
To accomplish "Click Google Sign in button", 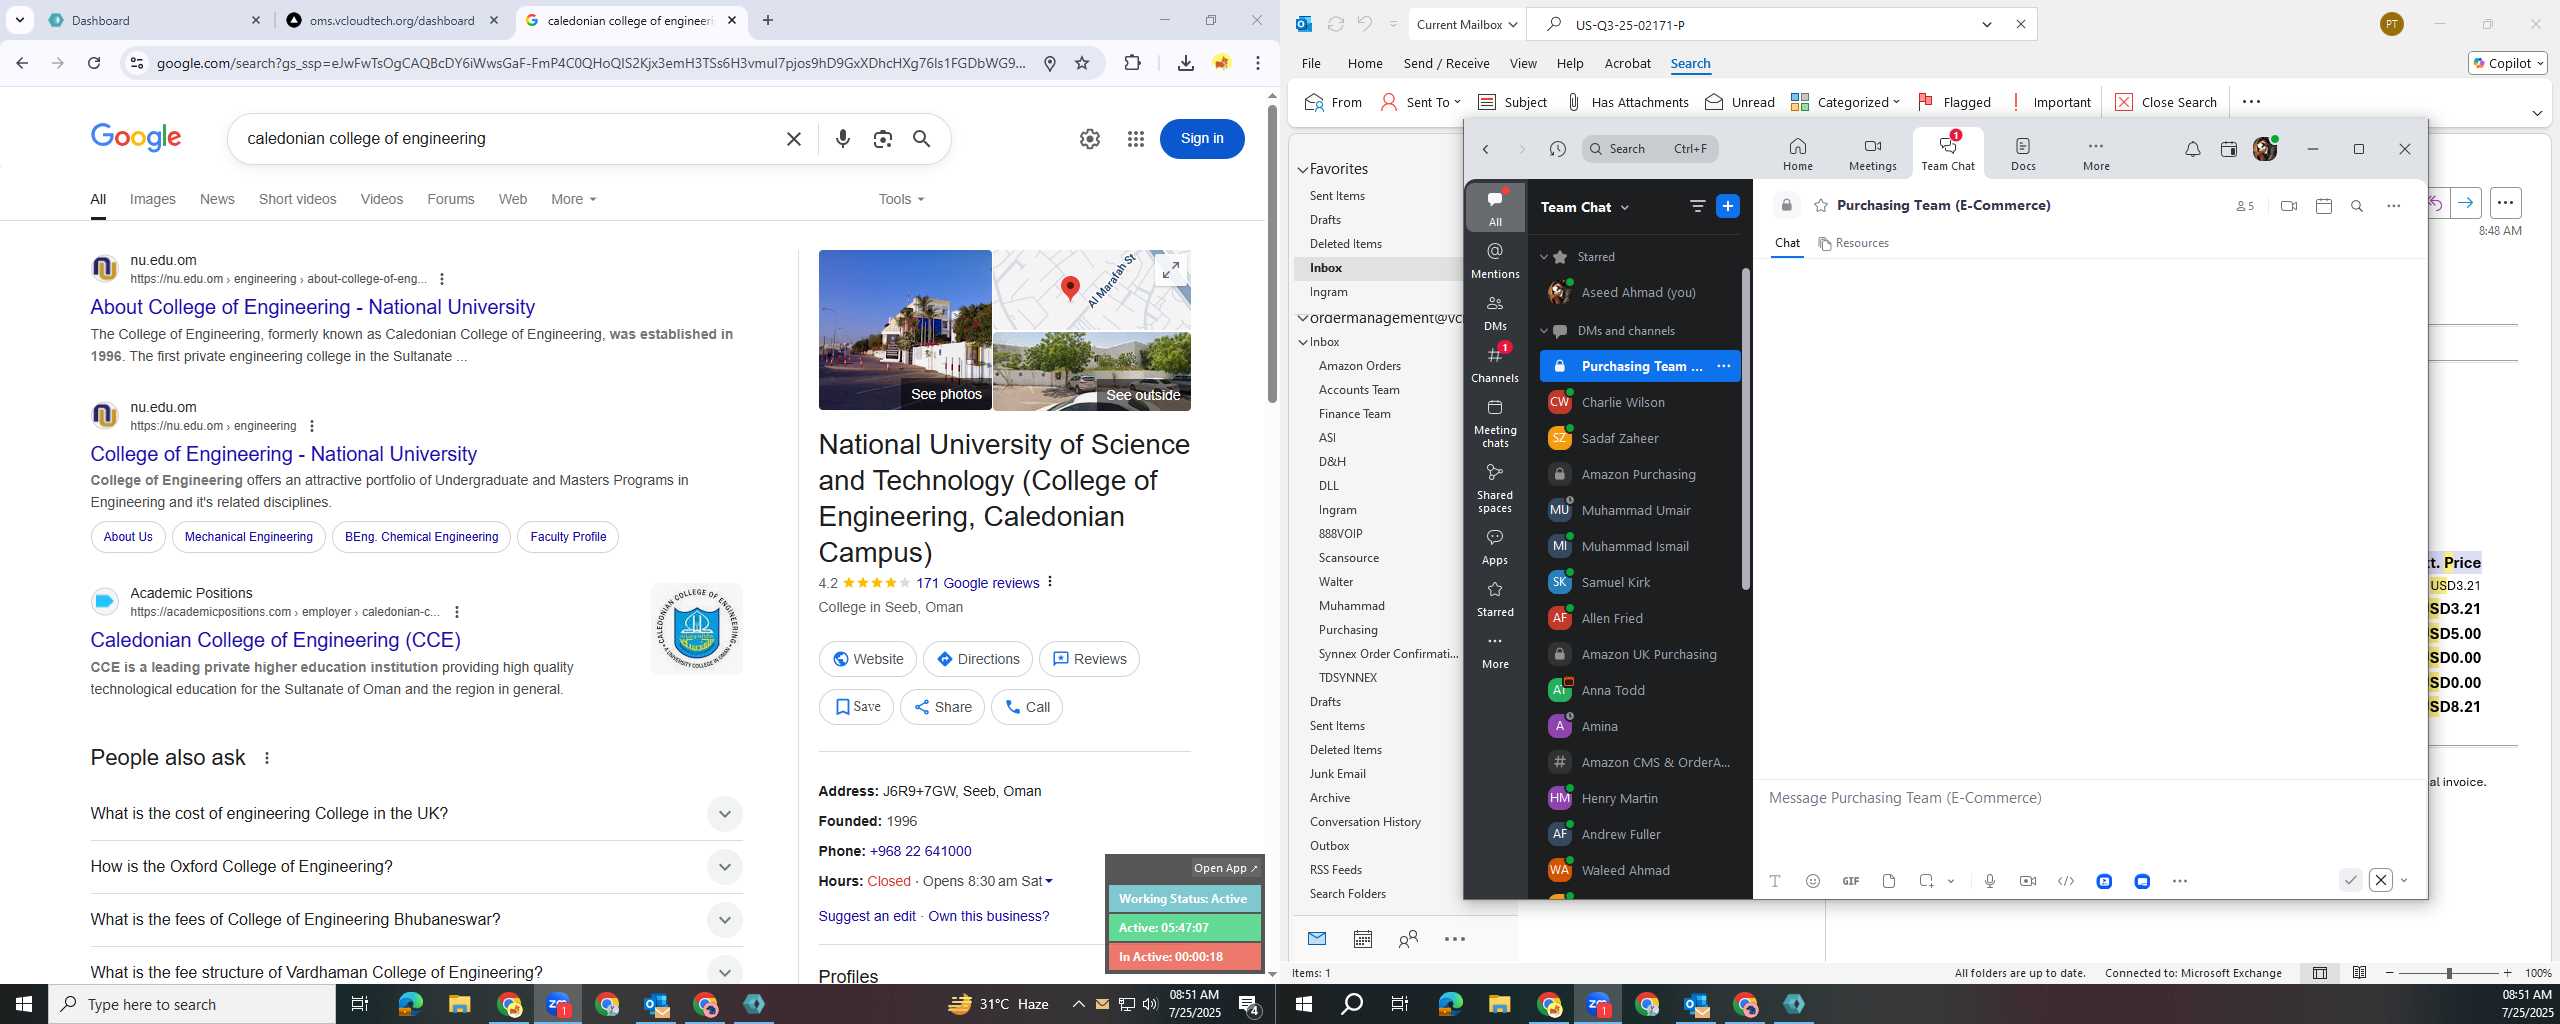I will (x=1202, y=139).
